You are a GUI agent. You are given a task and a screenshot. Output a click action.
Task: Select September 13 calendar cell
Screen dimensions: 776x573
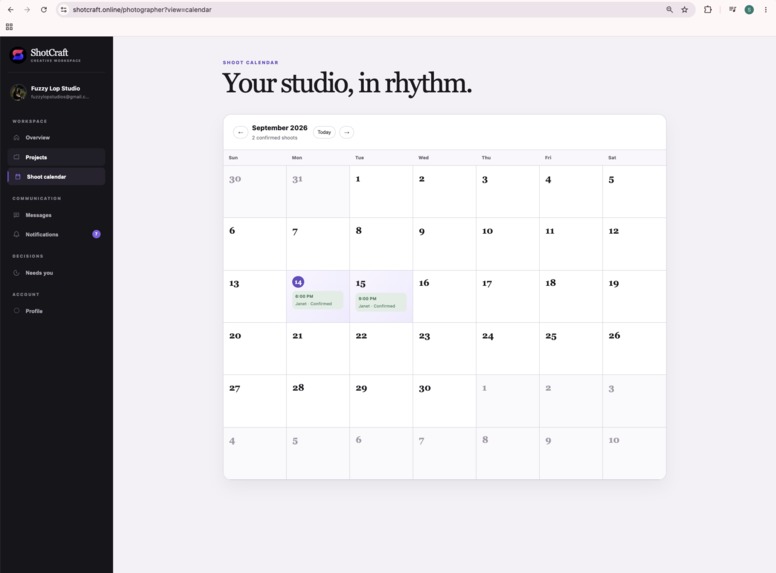pyautogui.click(x=255, y=296)
